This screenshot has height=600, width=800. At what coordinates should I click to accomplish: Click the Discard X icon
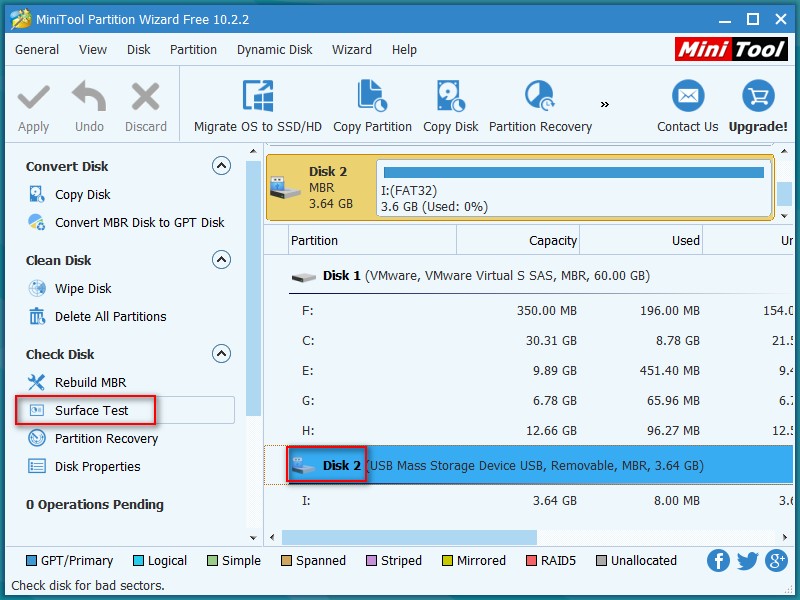coord(145,97)
